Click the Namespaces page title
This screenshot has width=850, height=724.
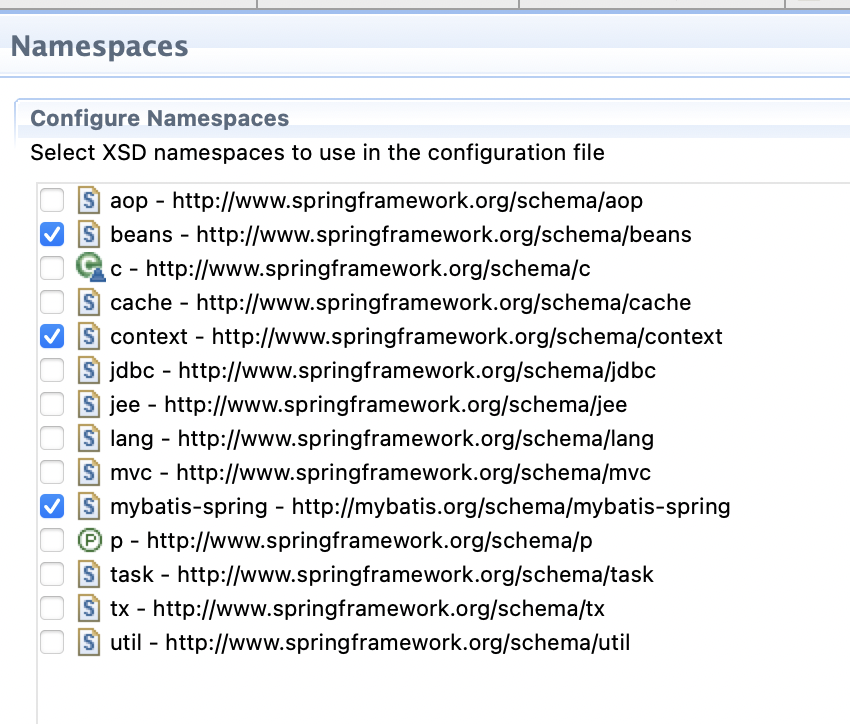point(99,46)
